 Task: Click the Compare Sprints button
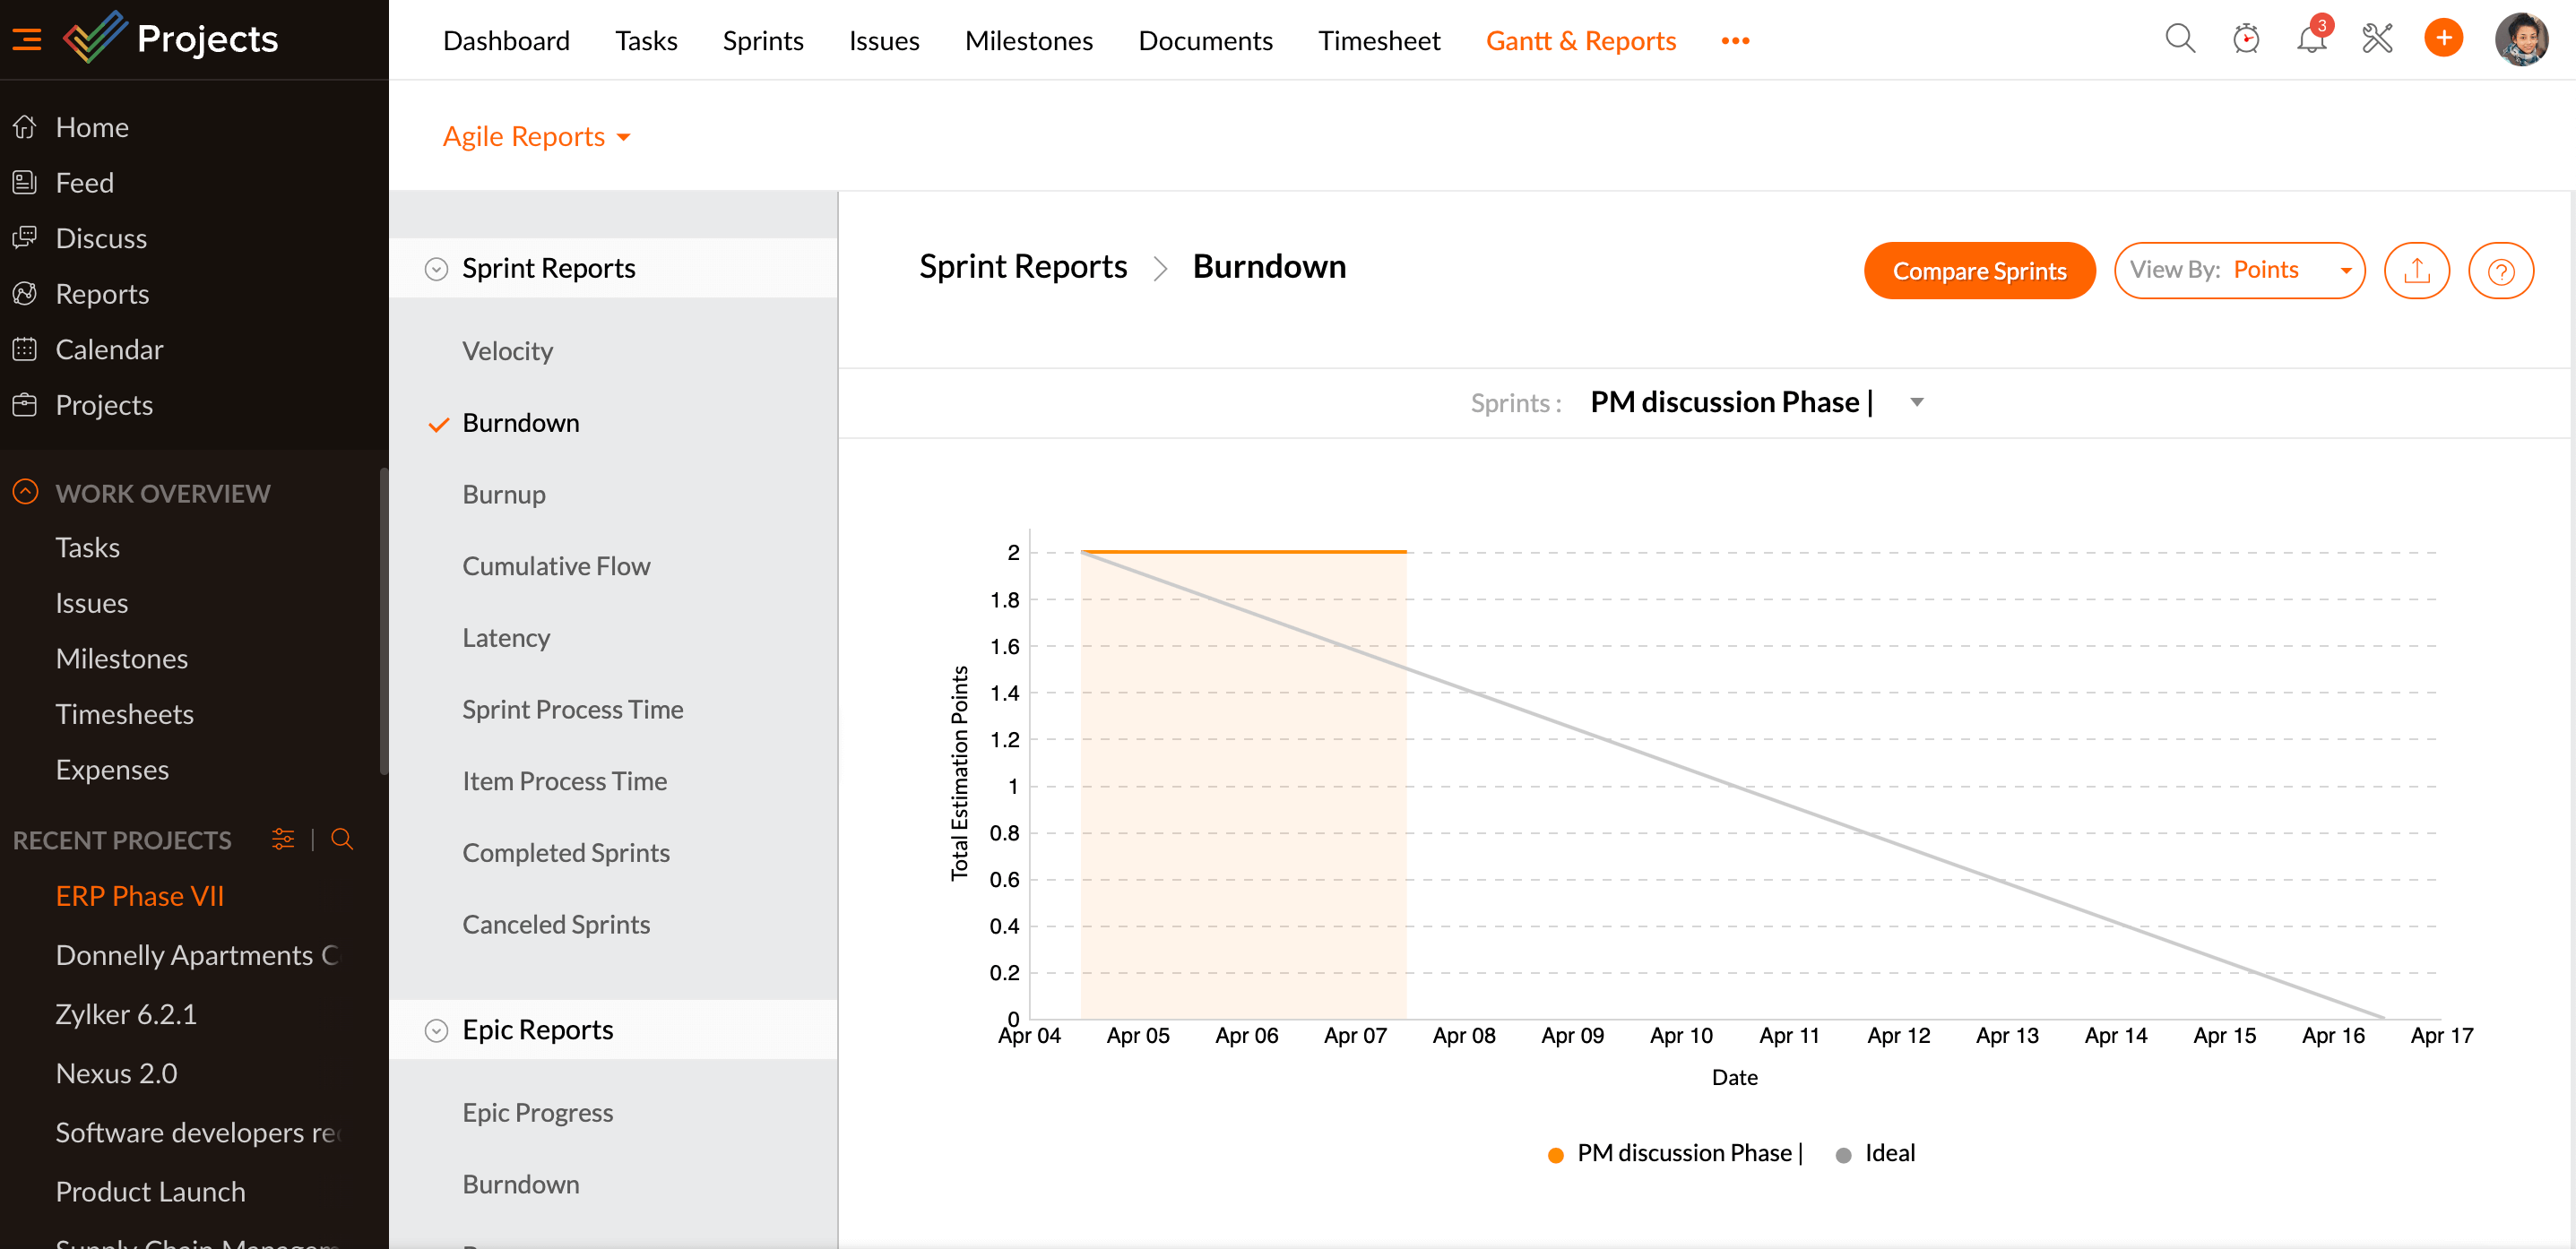[x=1978, y=271]
